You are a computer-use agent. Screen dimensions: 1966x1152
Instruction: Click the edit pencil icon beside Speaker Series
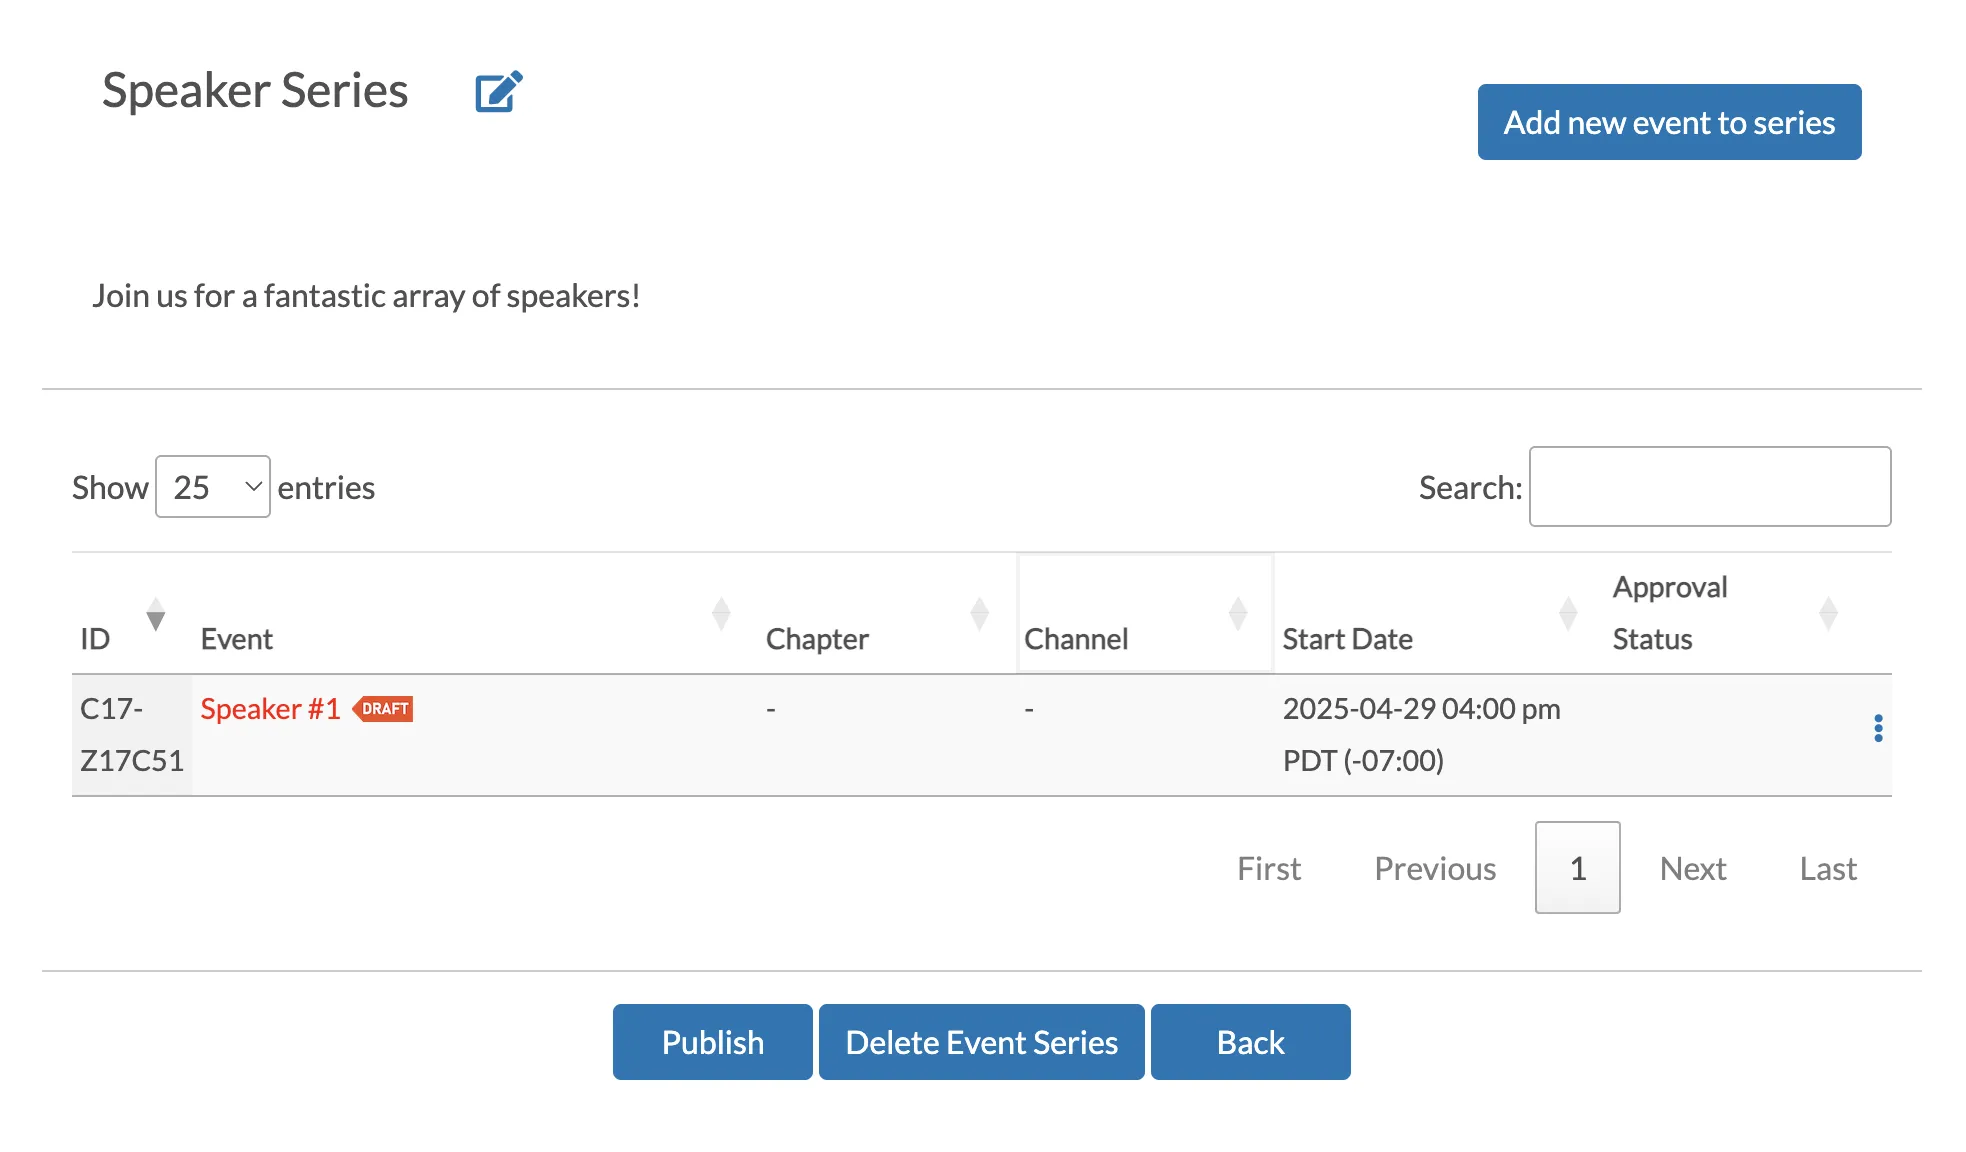coord(498,92)
